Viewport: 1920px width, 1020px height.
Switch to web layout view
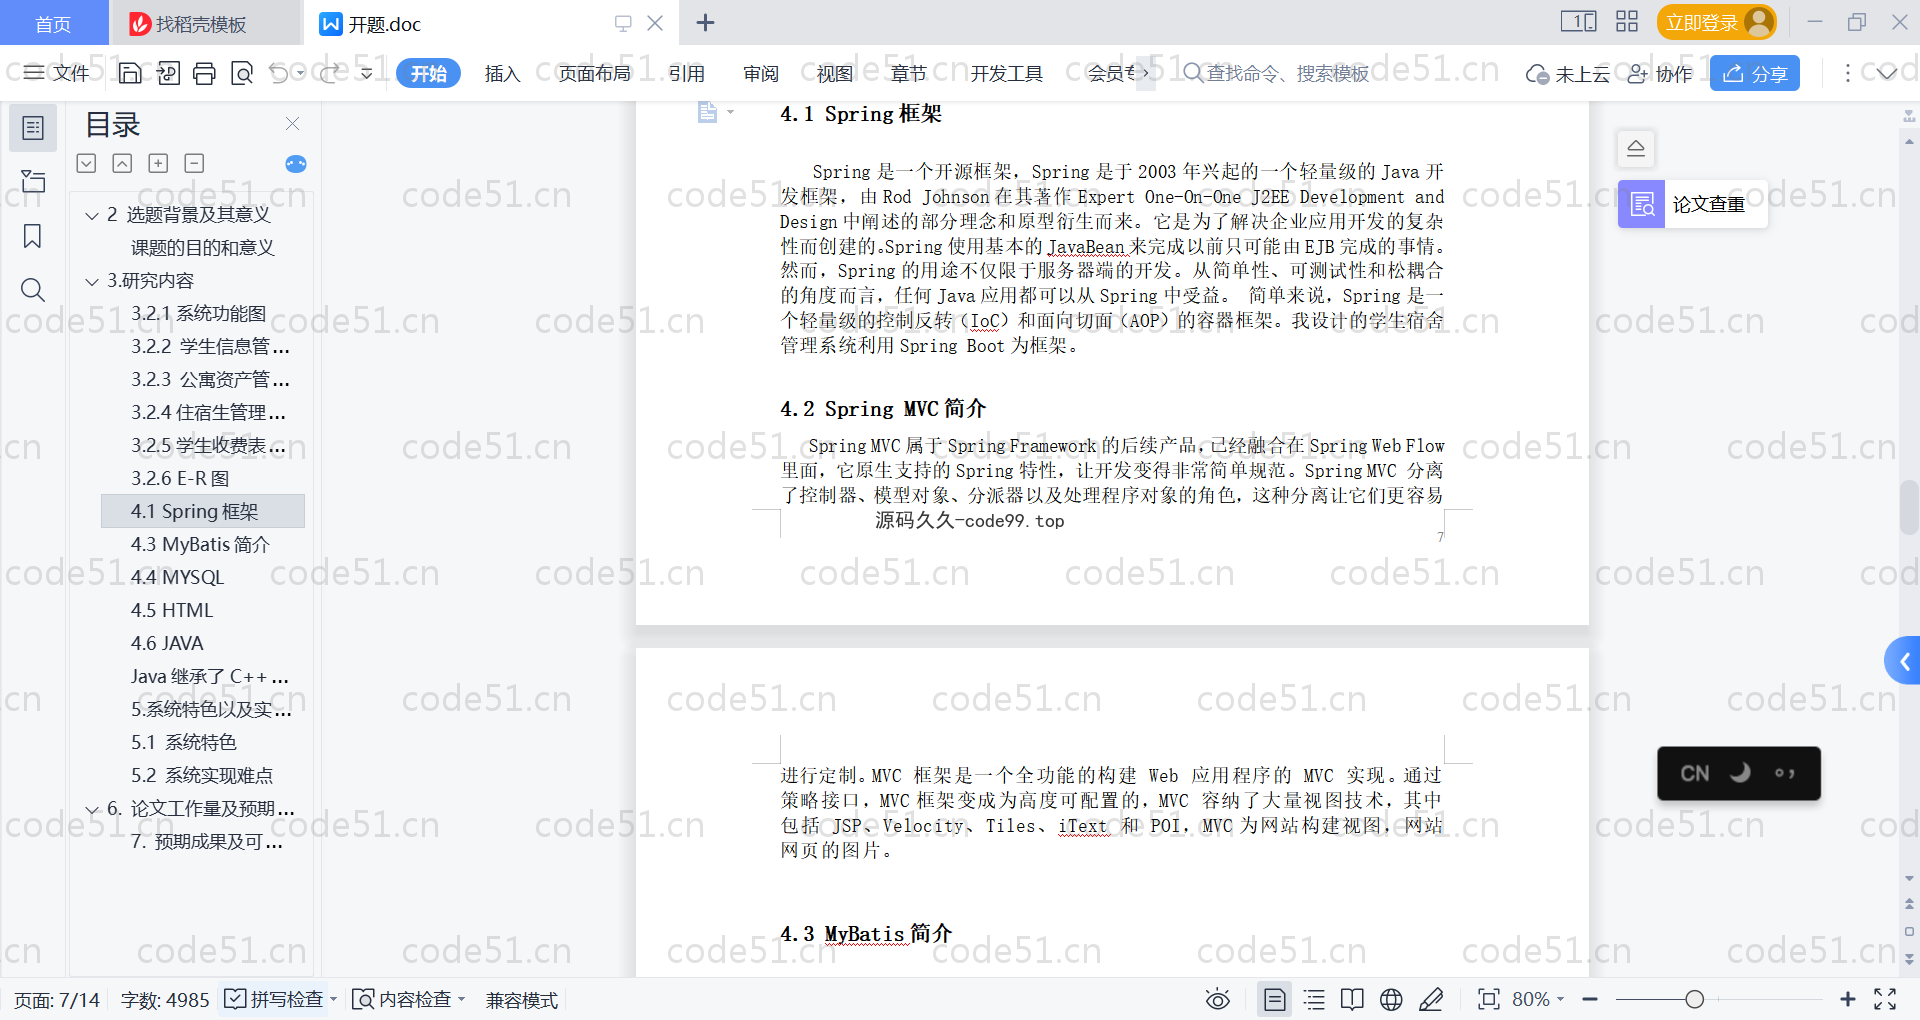1391,999
